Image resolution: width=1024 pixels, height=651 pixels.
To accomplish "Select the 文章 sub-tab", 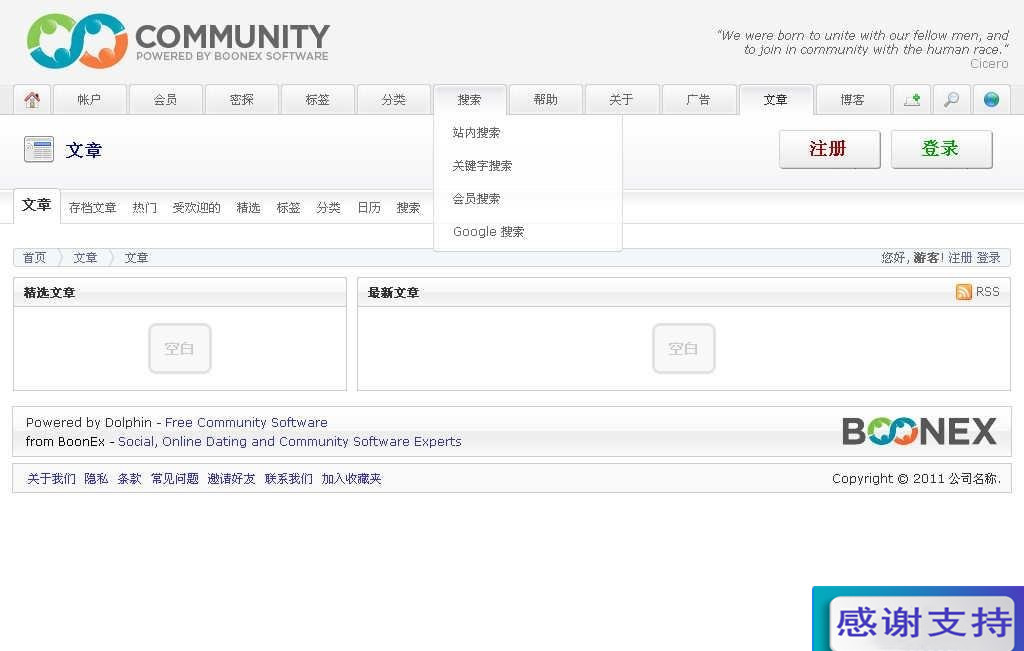I will tap(37, 206).
